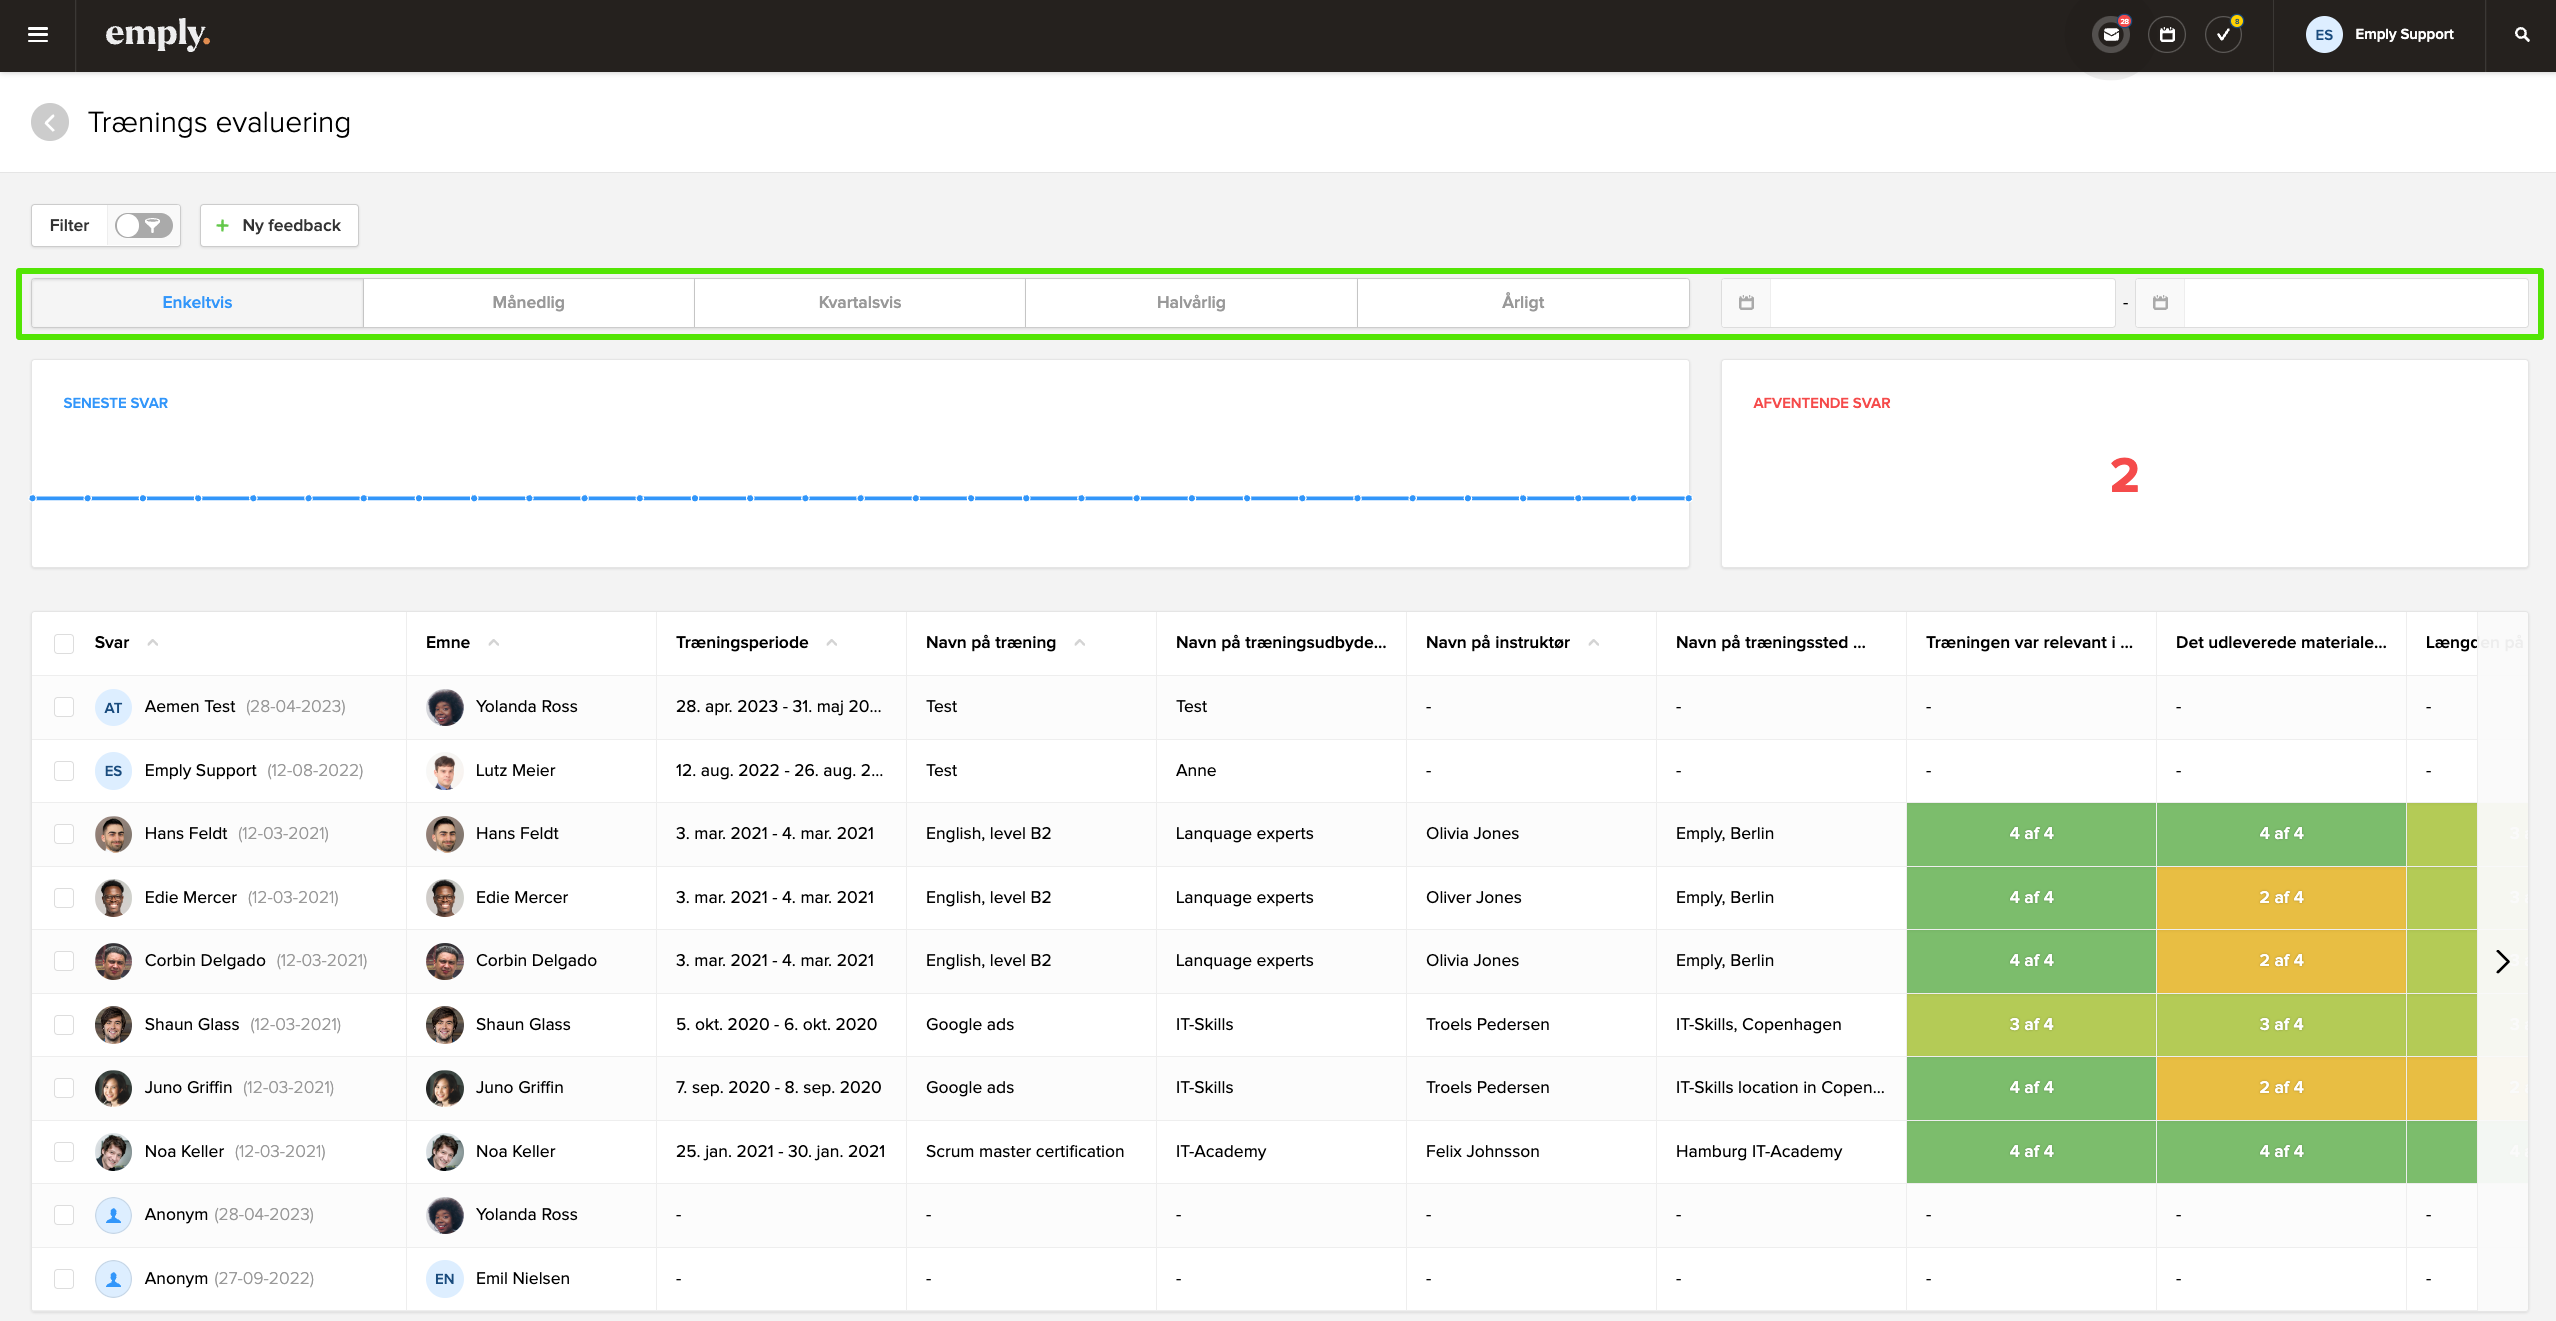Screen dimensions: 2556x1321
Task: Open the hamburger main menu
Action: 38,35
